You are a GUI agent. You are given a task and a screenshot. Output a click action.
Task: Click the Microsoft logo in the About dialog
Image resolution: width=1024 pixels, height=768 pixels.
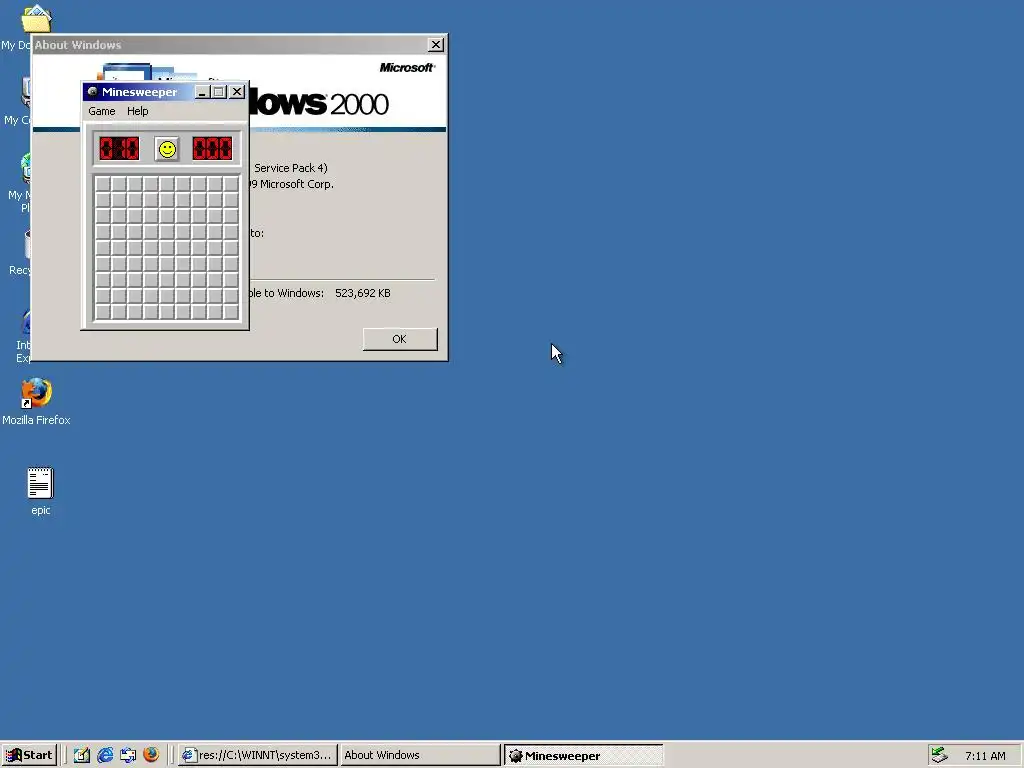point(407,67)
